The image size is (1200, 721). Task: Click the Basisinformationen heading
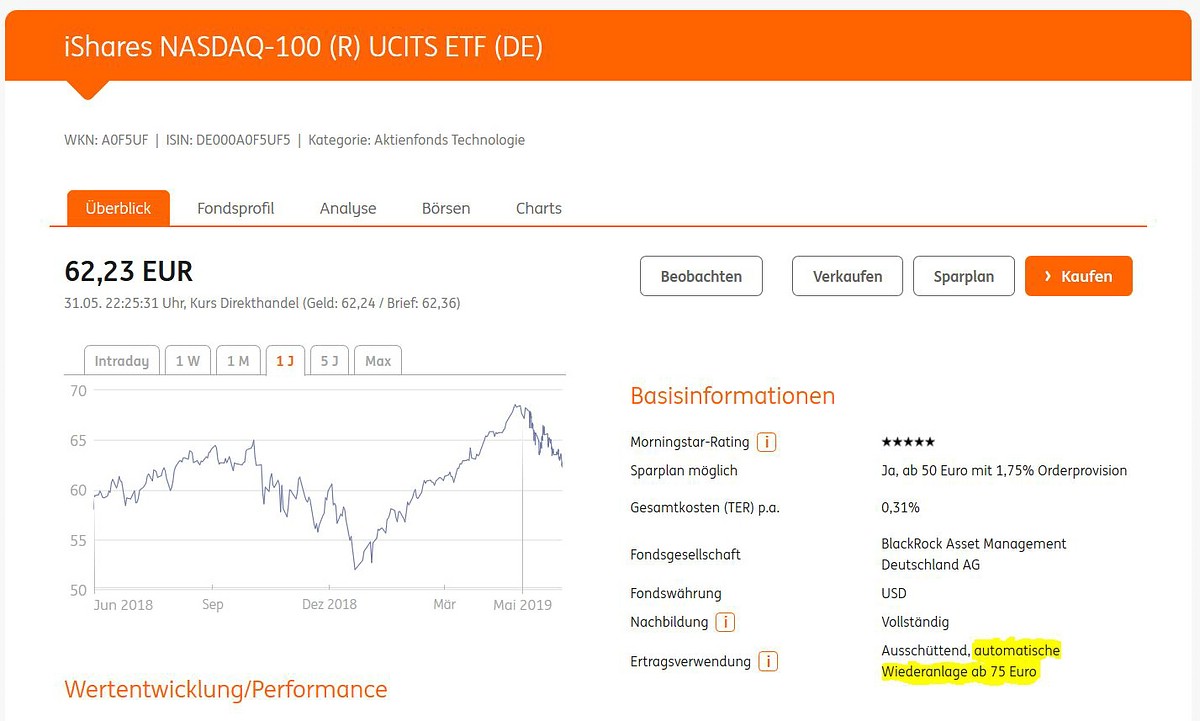[x=732, y=396]
